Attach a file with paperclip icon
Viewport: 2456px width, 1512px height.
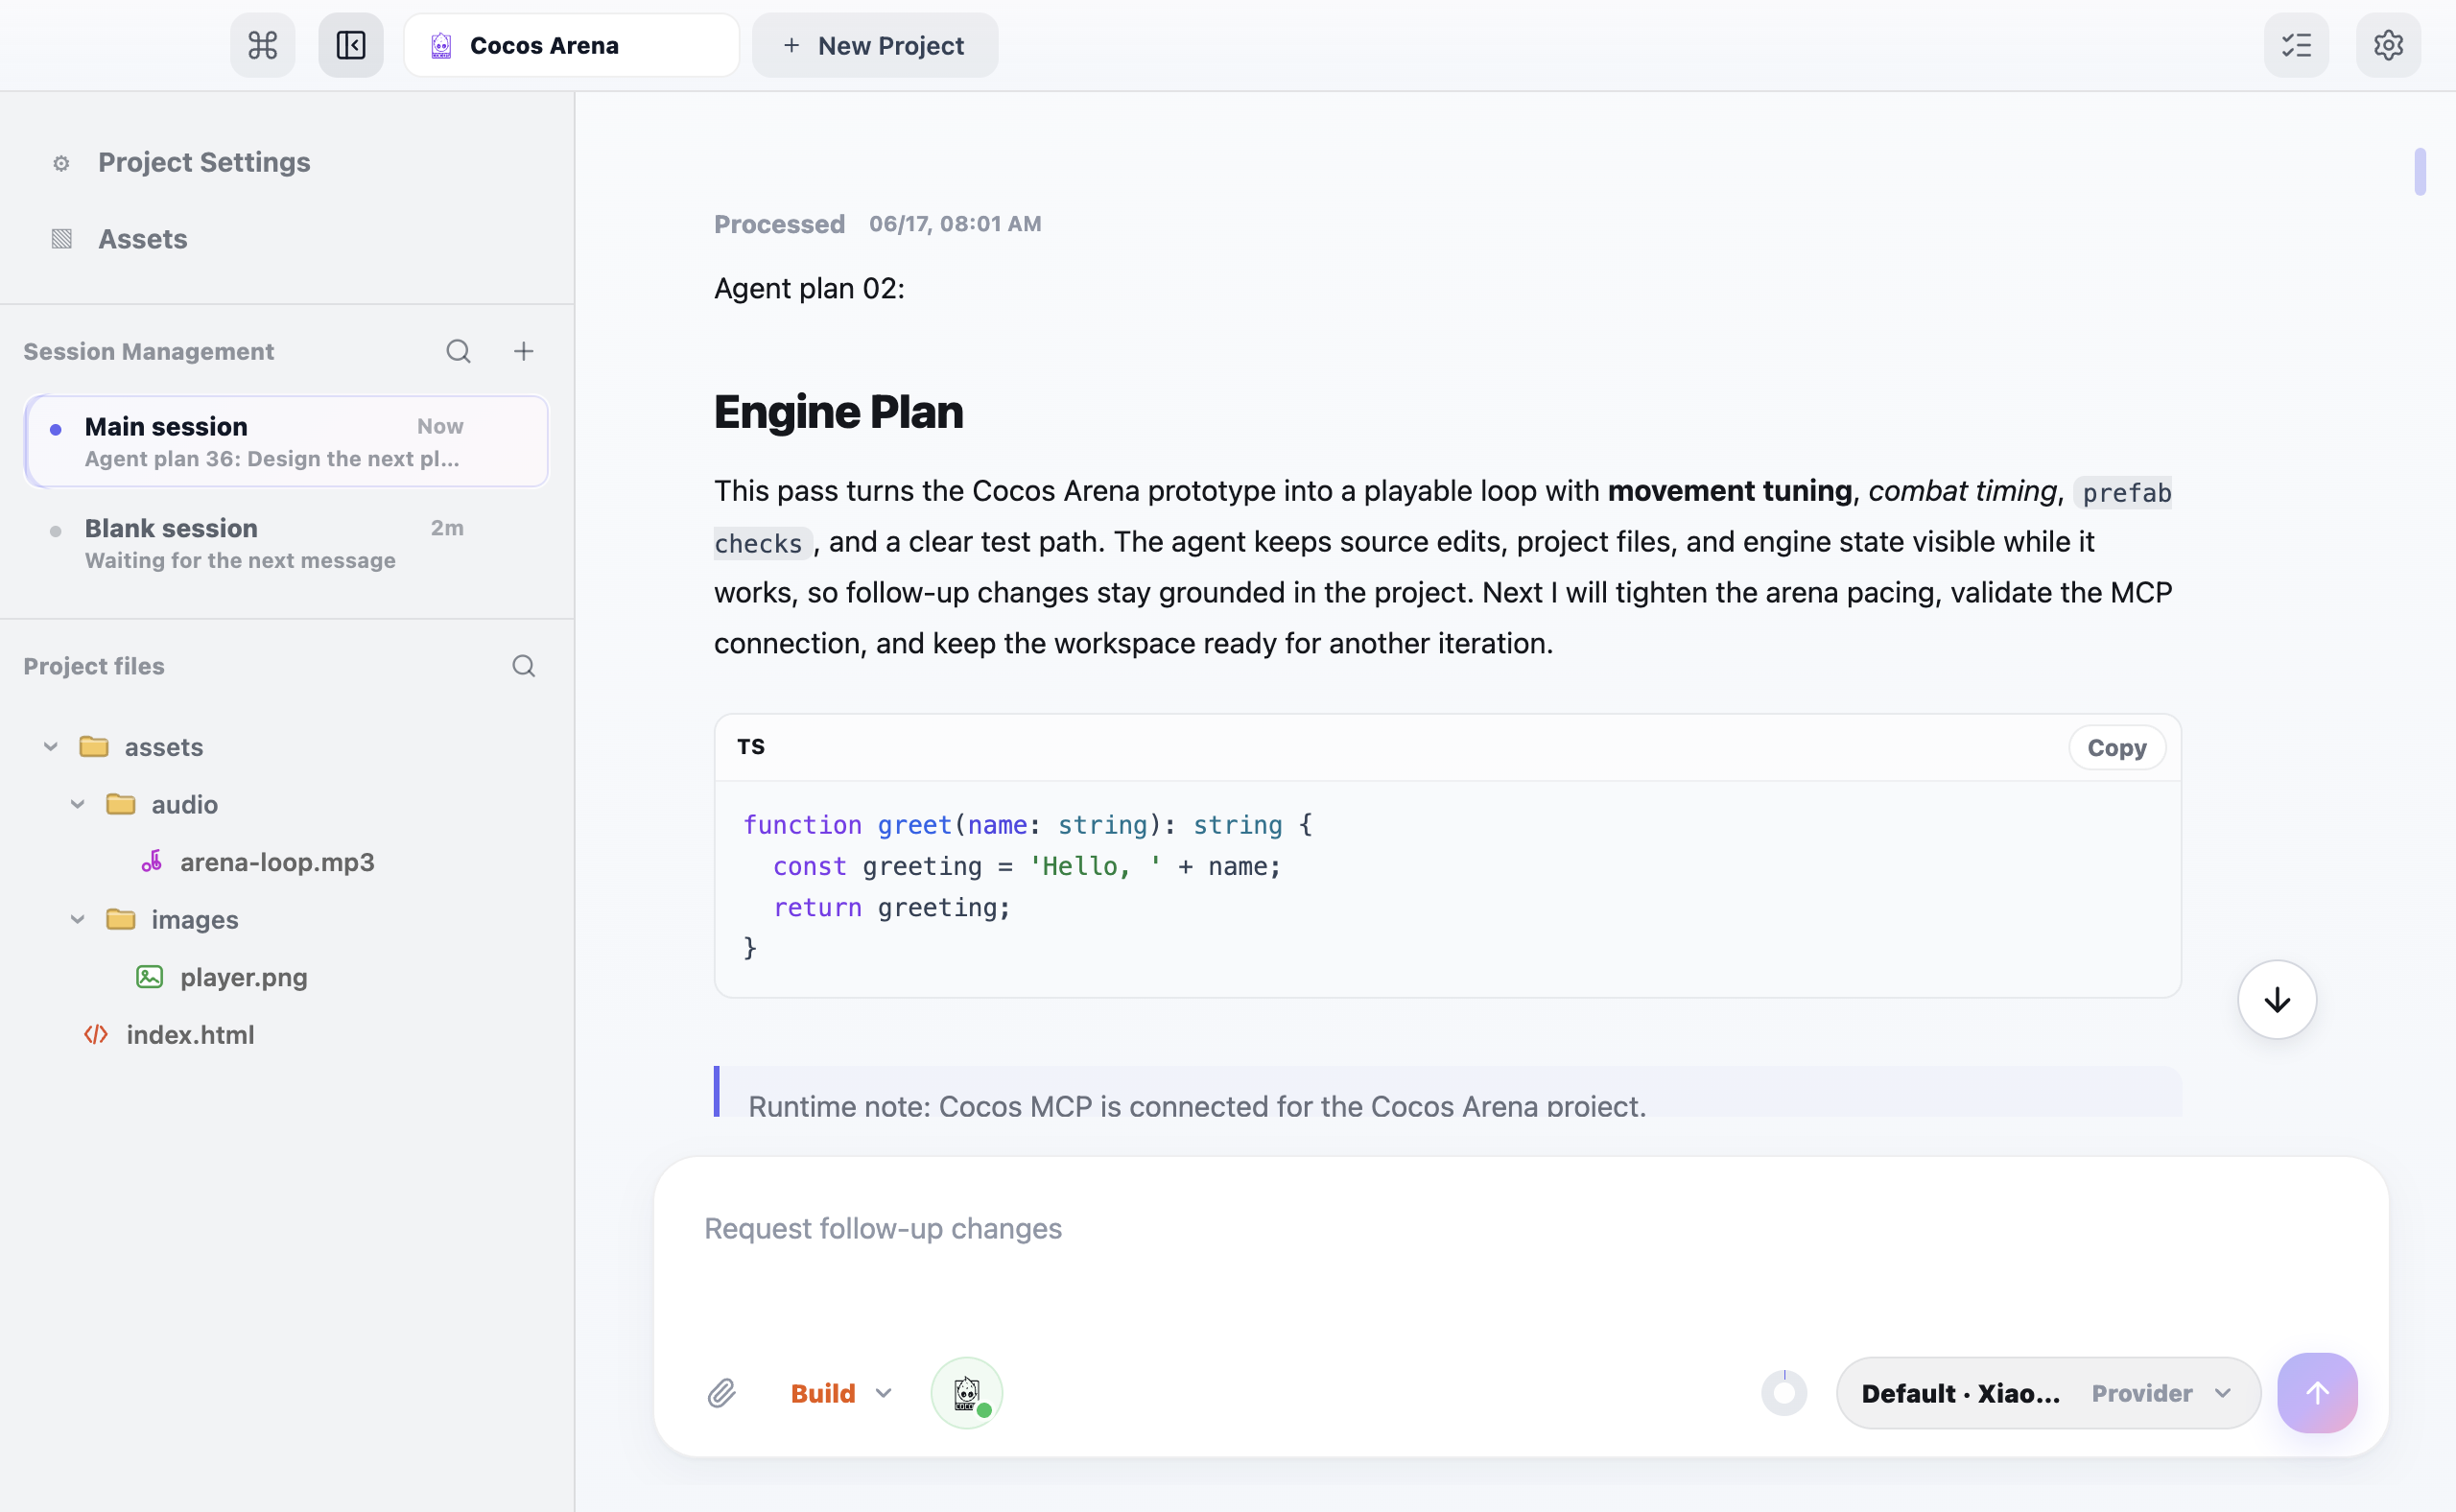click(722, 1392)
